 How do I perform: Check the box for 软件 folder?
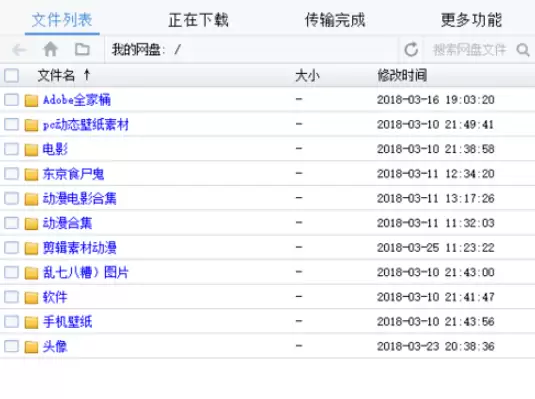[x=11, y=297]
